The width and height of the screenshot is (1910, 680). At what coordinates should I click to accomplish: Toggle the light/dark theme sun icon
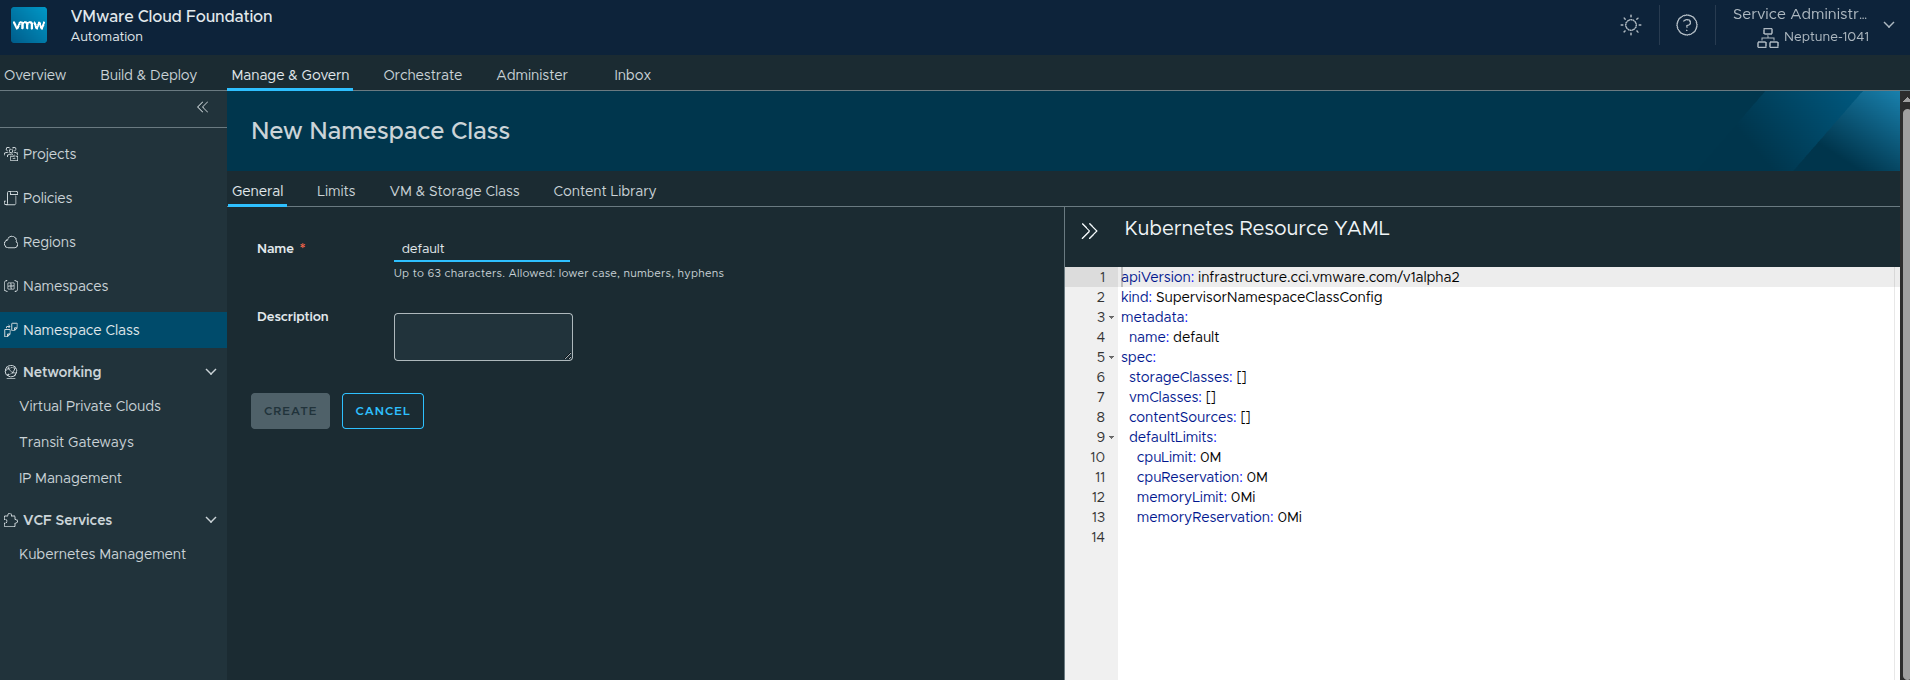pos(1630,26)
